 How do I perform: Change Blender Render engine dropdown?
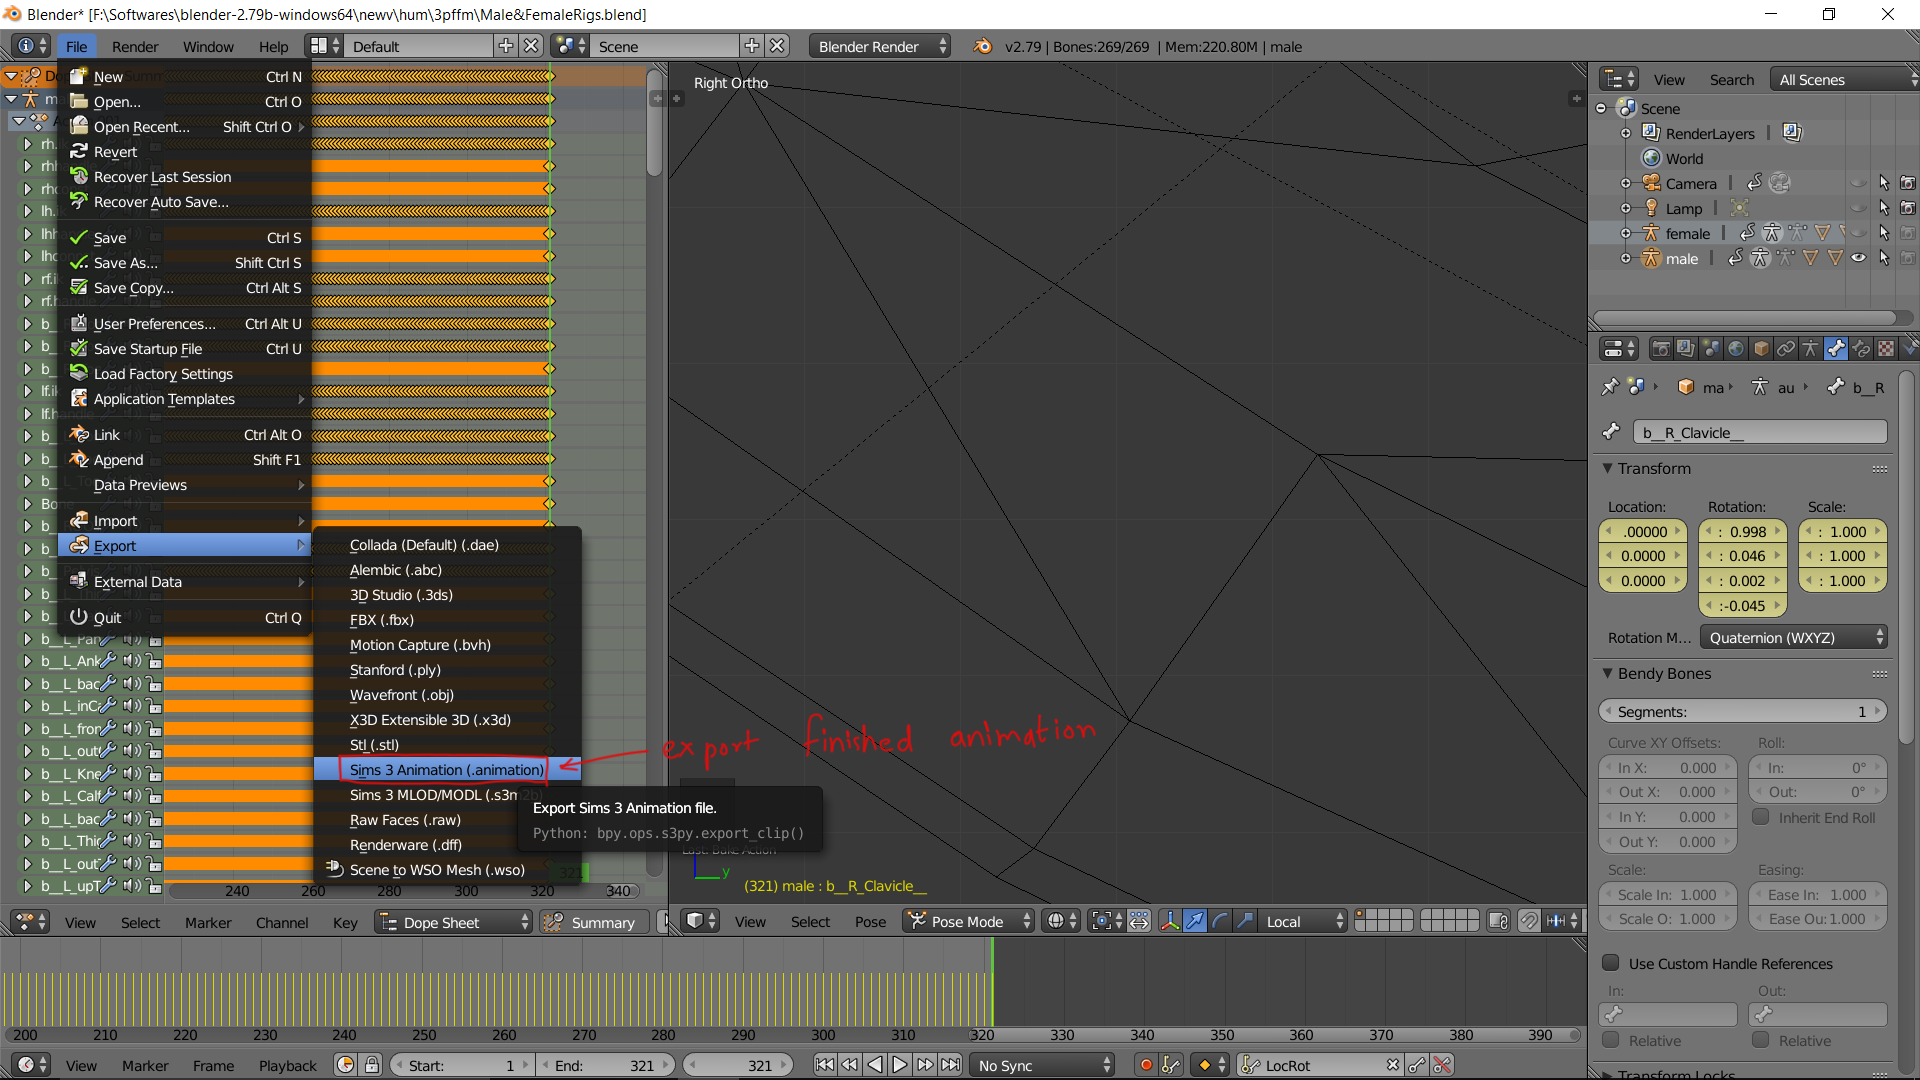[879, 46]
